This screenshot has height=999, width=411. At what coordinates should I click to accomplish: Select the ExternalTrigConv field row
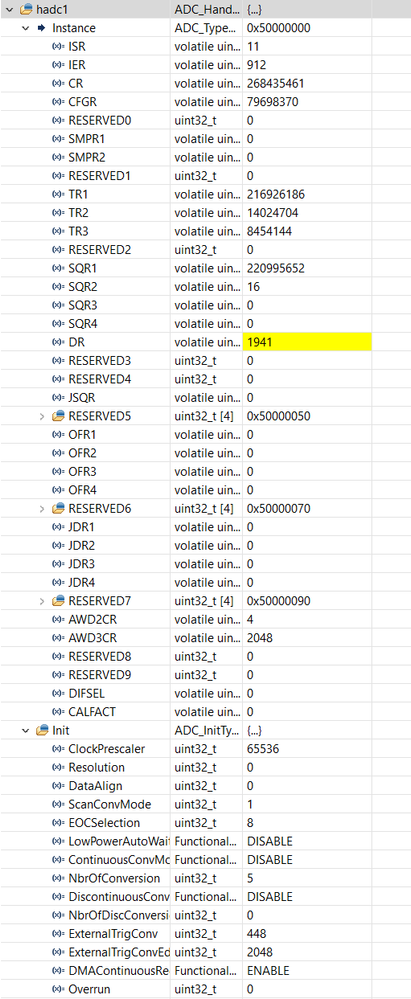click(x=205, y=933)
